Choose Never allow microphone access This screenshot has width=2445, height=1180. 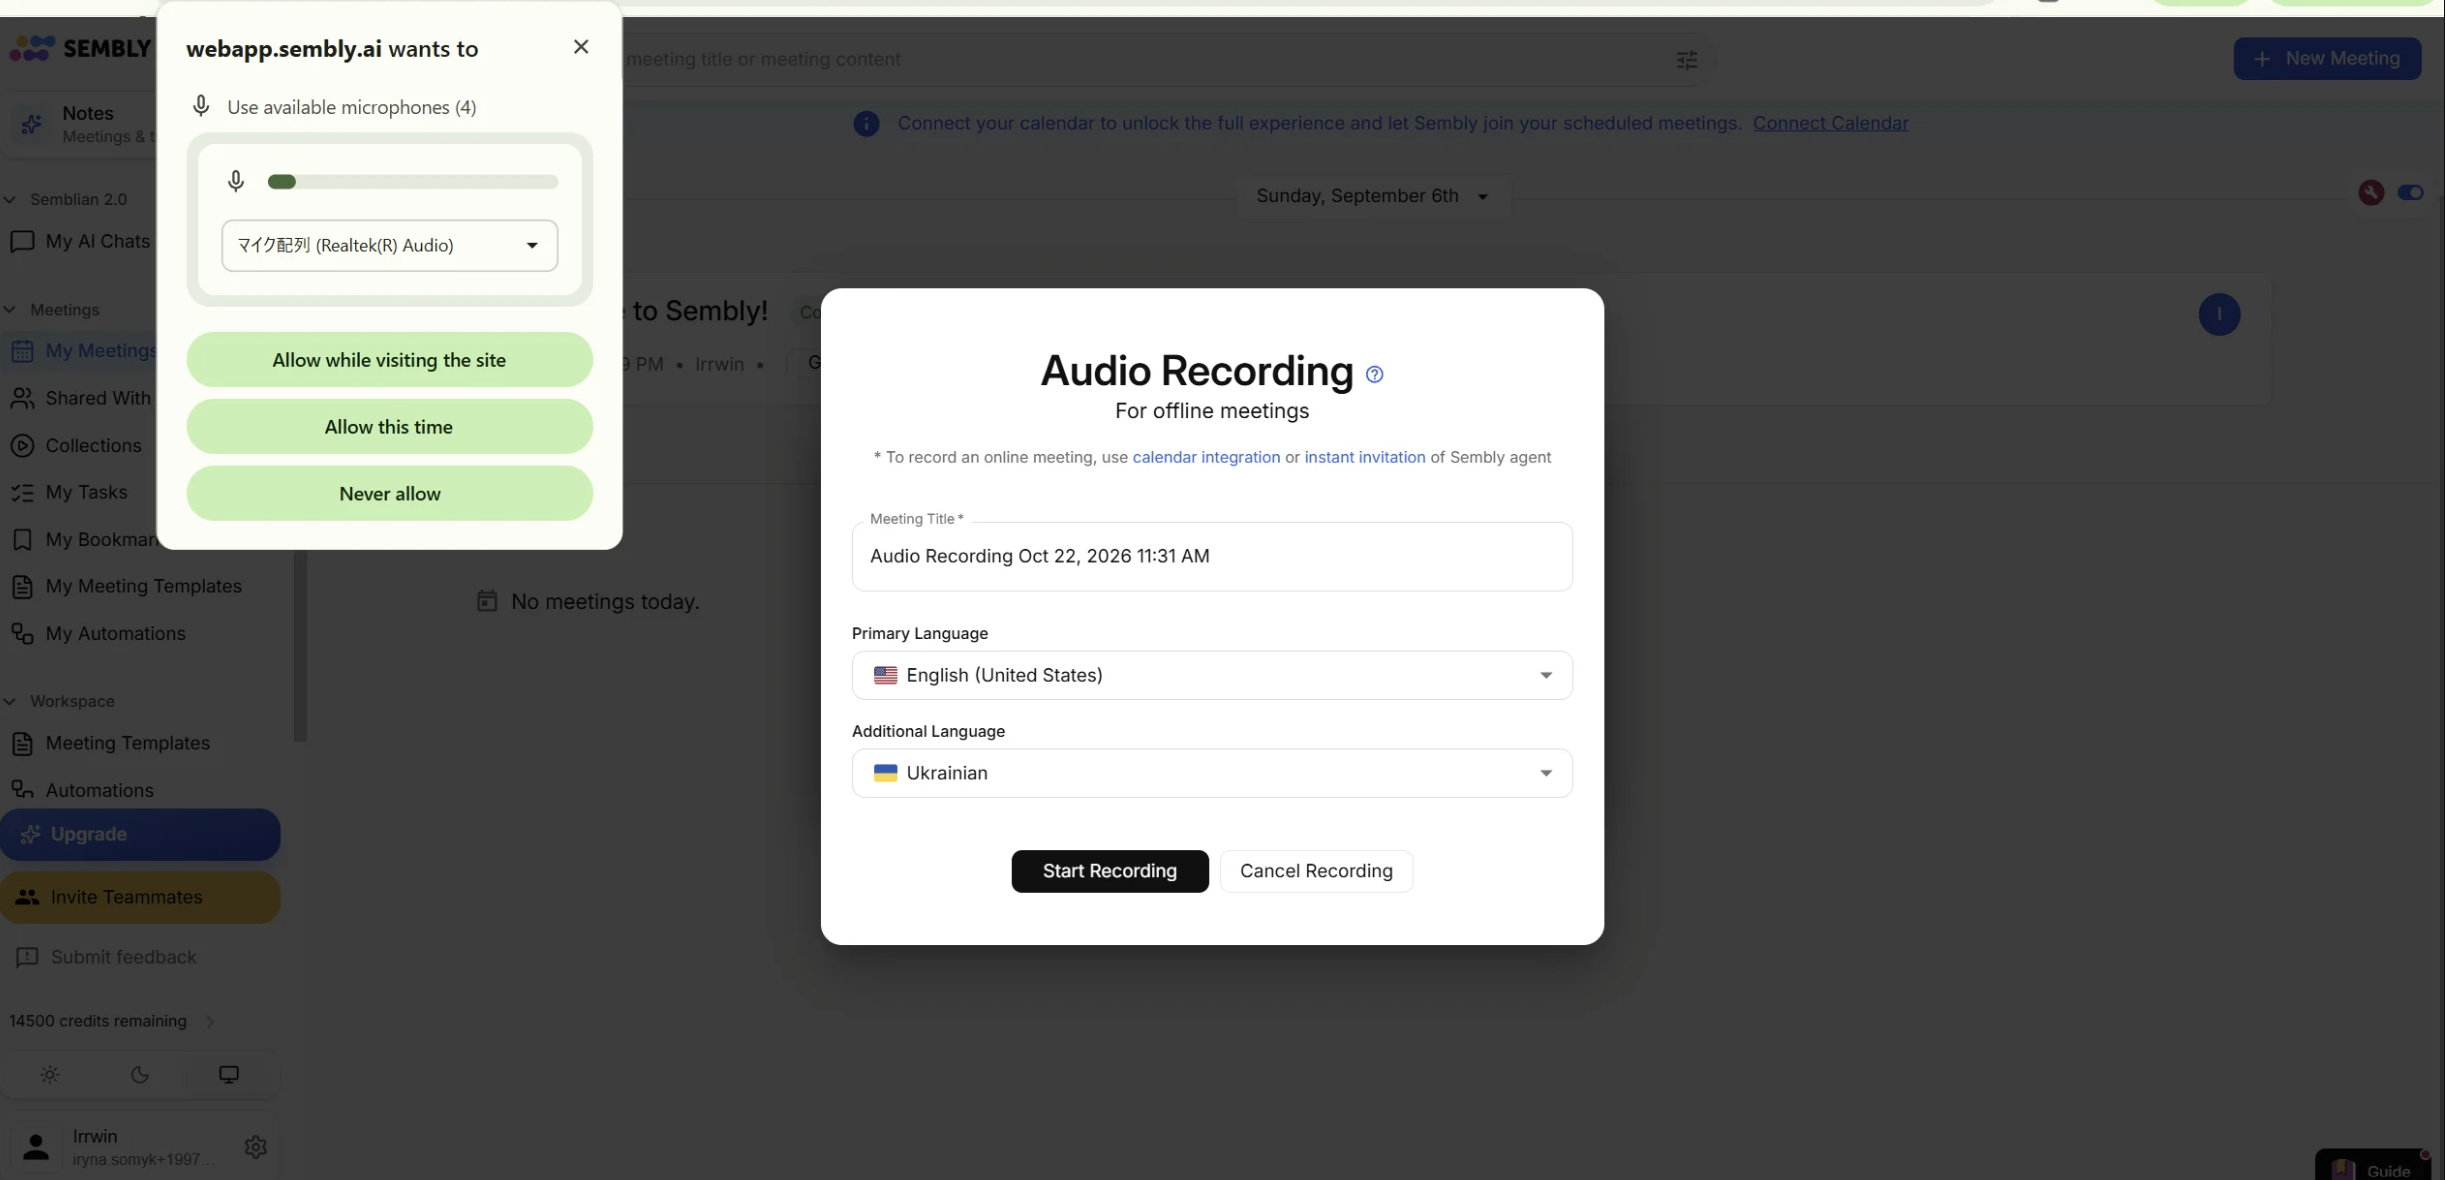389,494
